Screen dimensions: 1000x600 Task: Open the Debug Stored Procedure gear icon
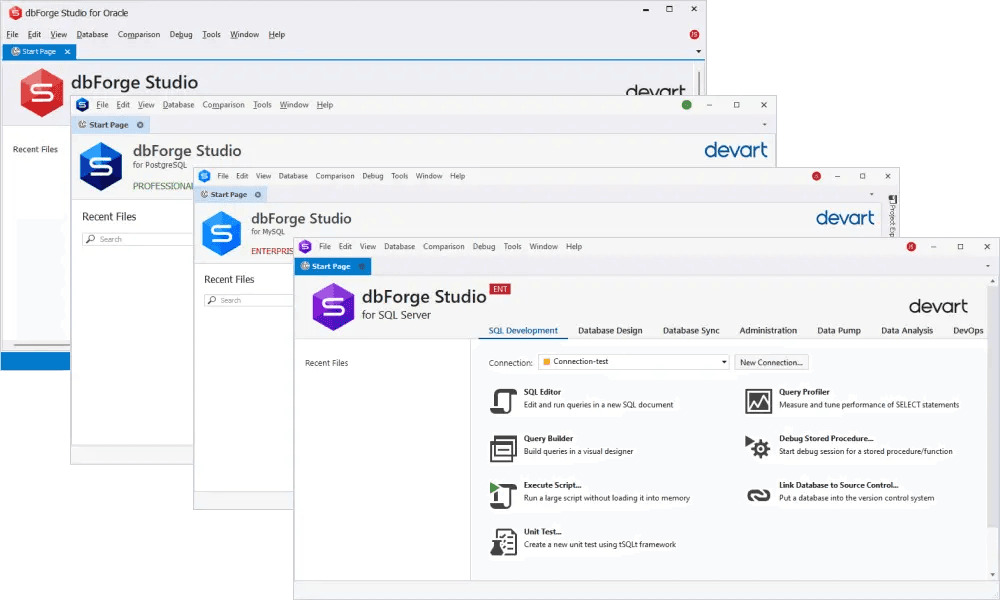pos(759,447)
